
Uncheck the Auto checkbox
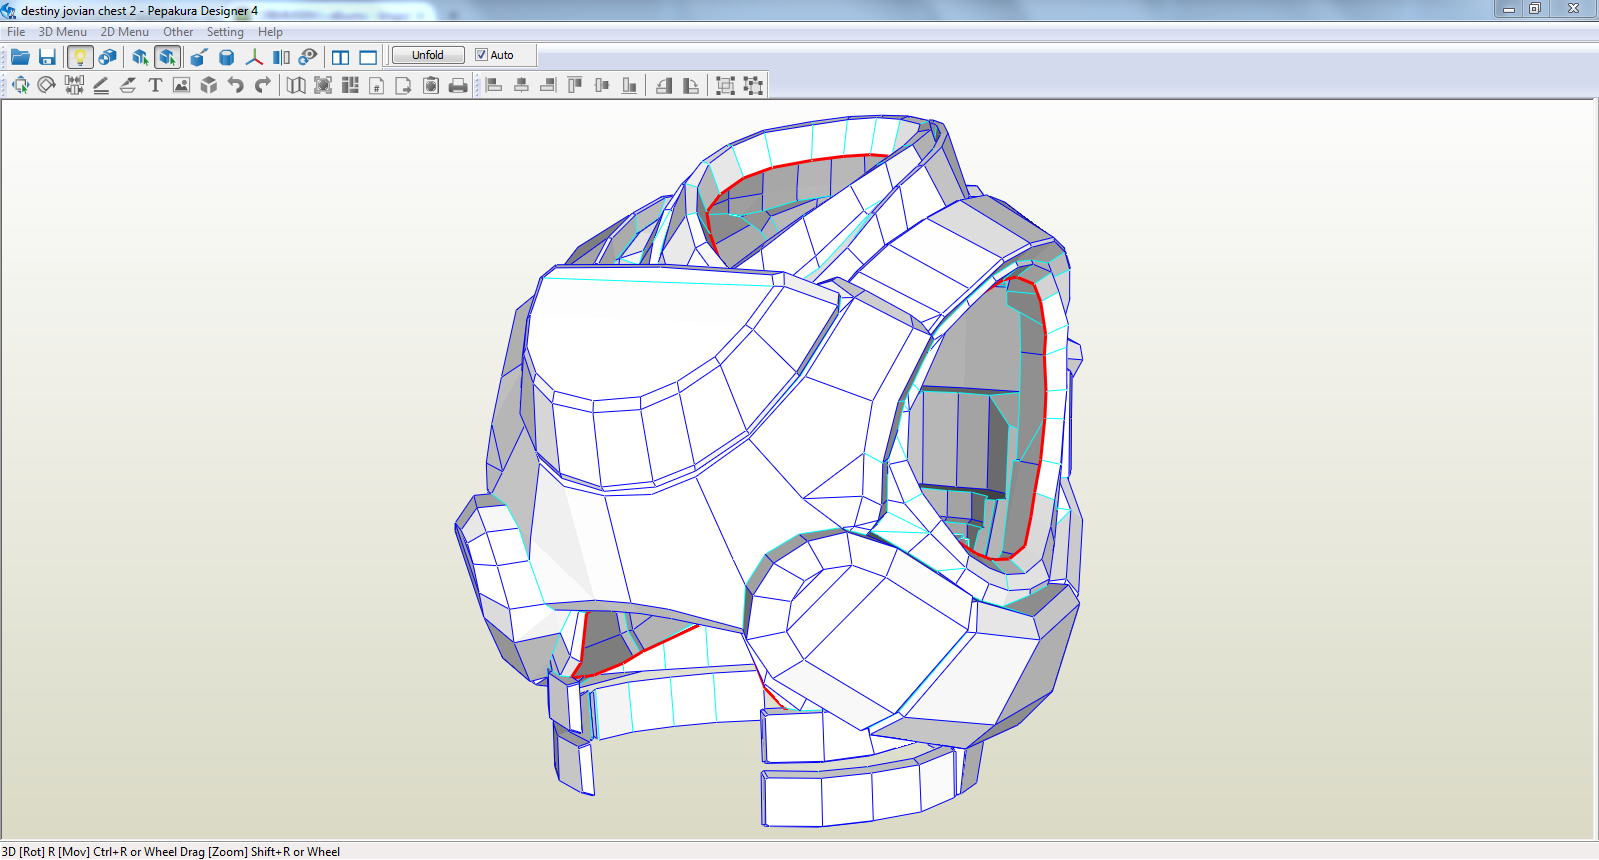481,55
